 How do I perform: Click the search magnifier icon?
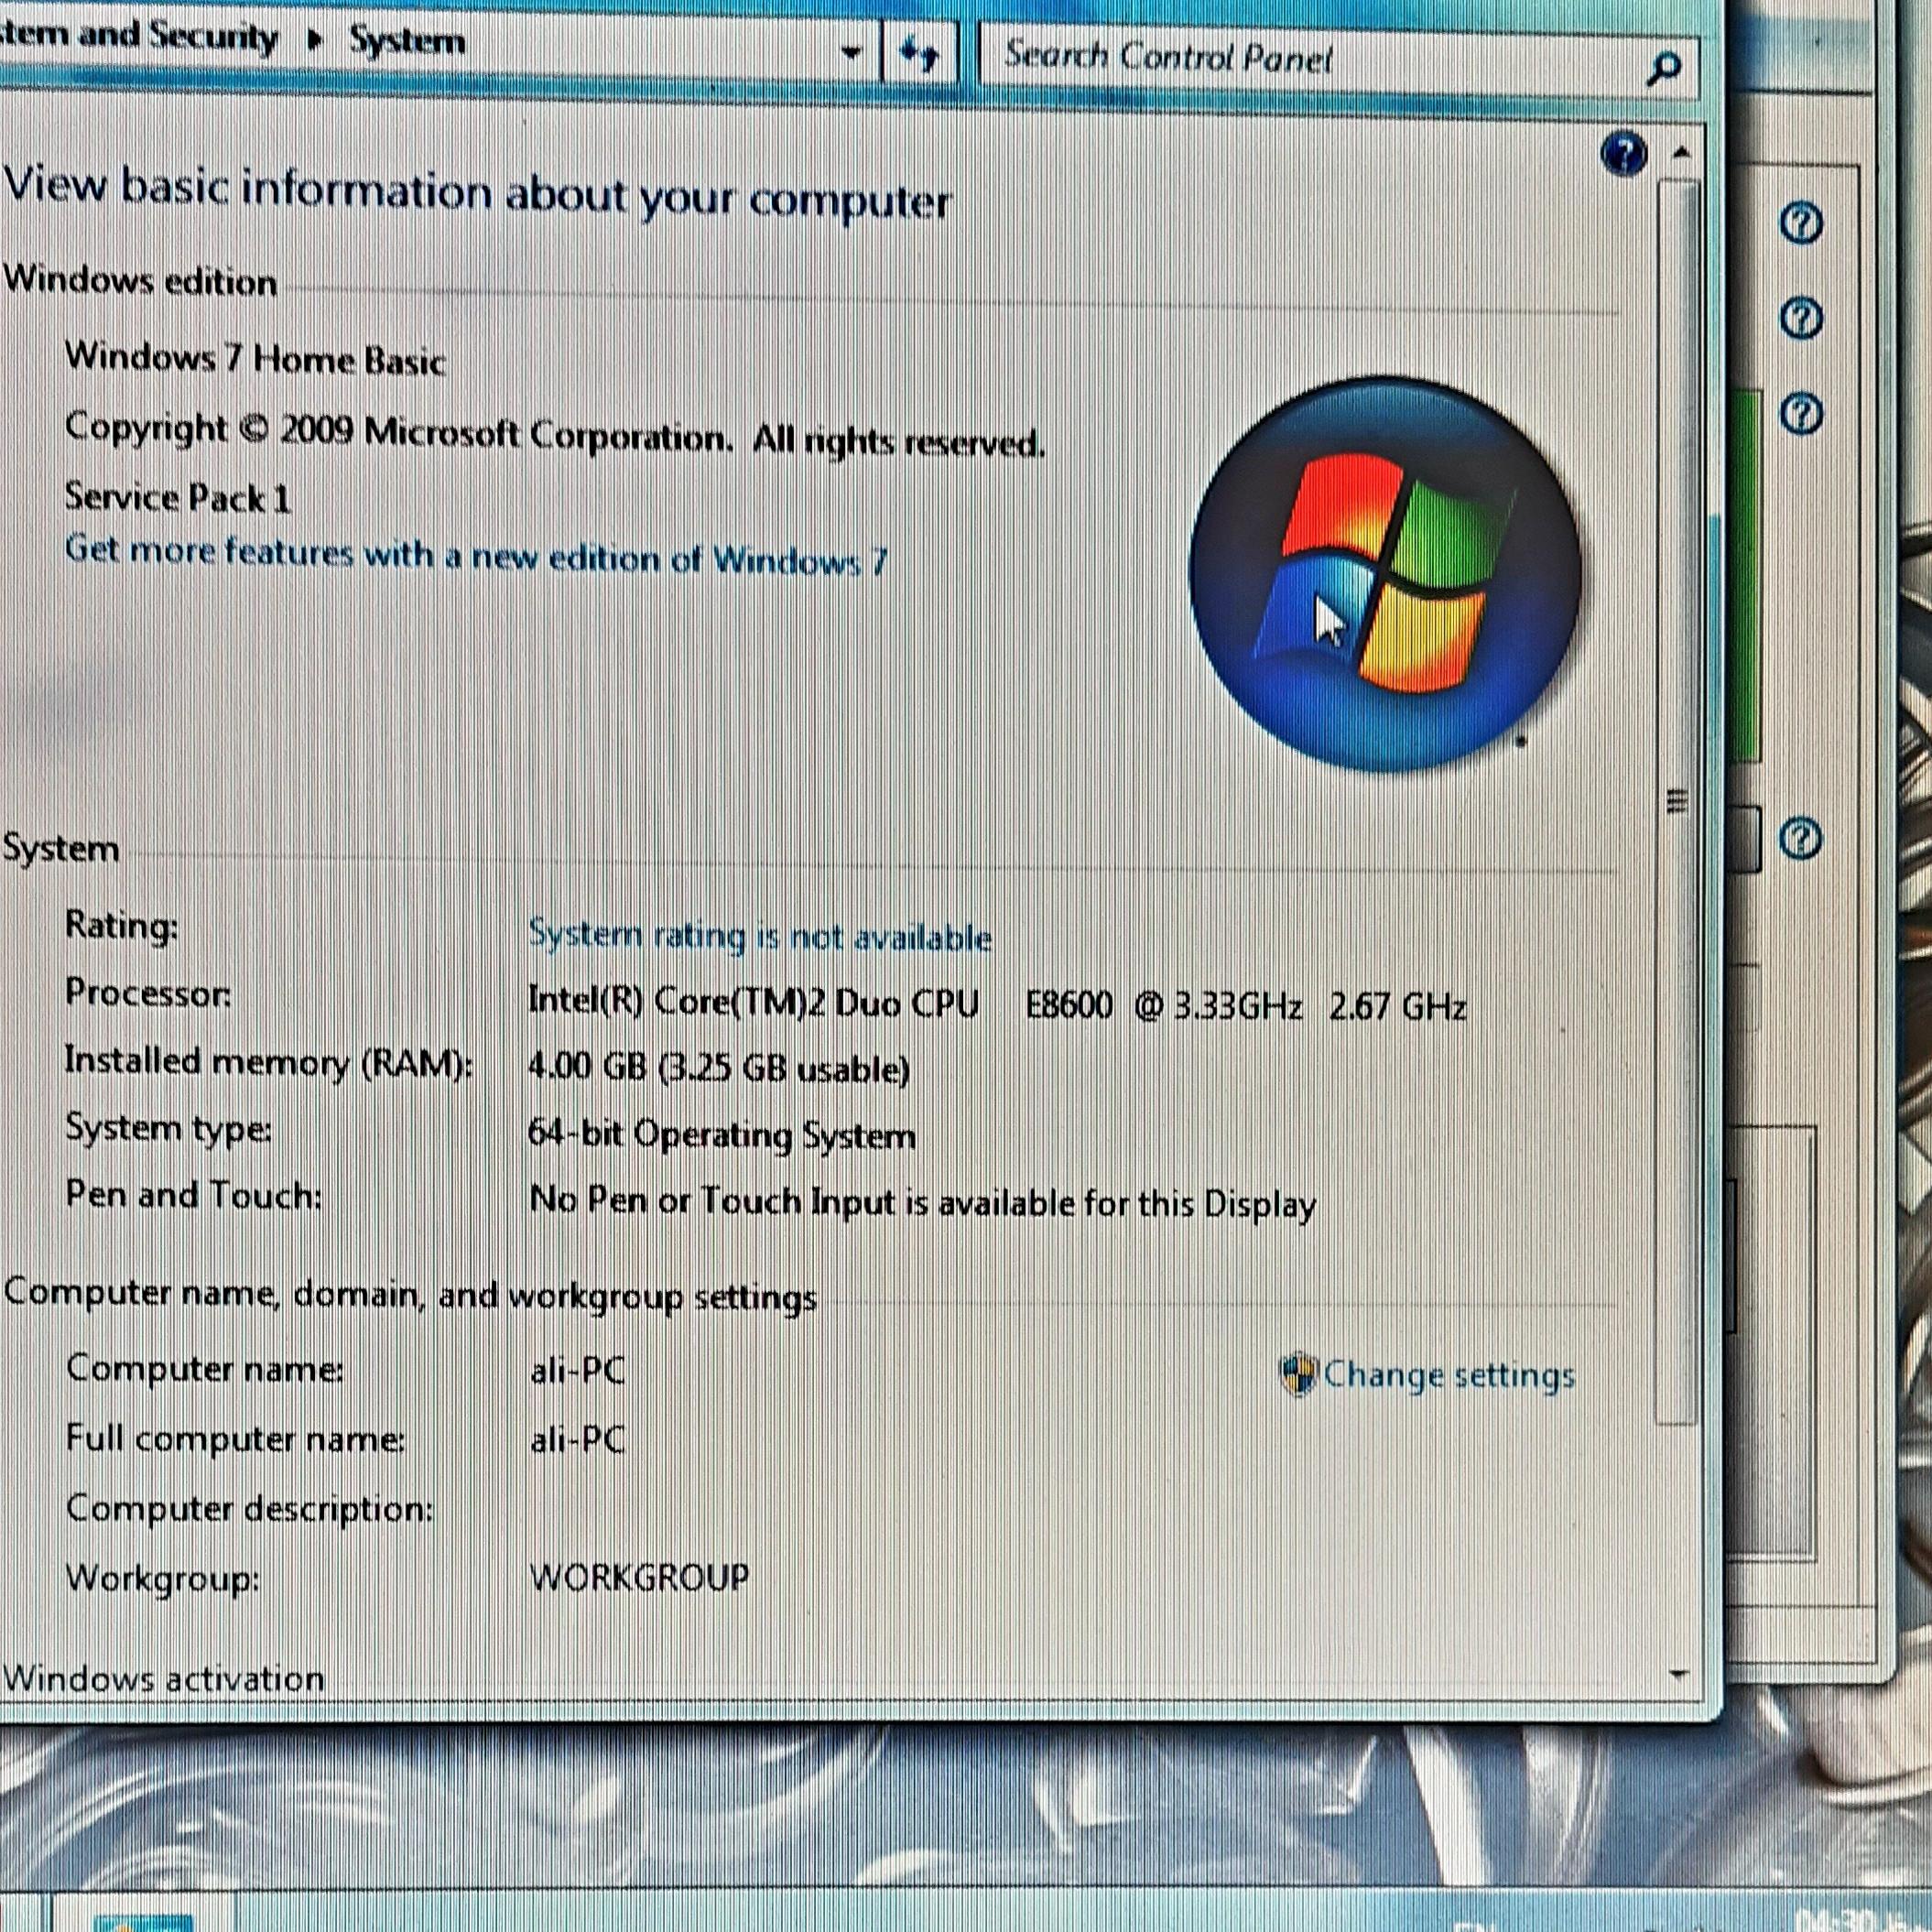1662,68
